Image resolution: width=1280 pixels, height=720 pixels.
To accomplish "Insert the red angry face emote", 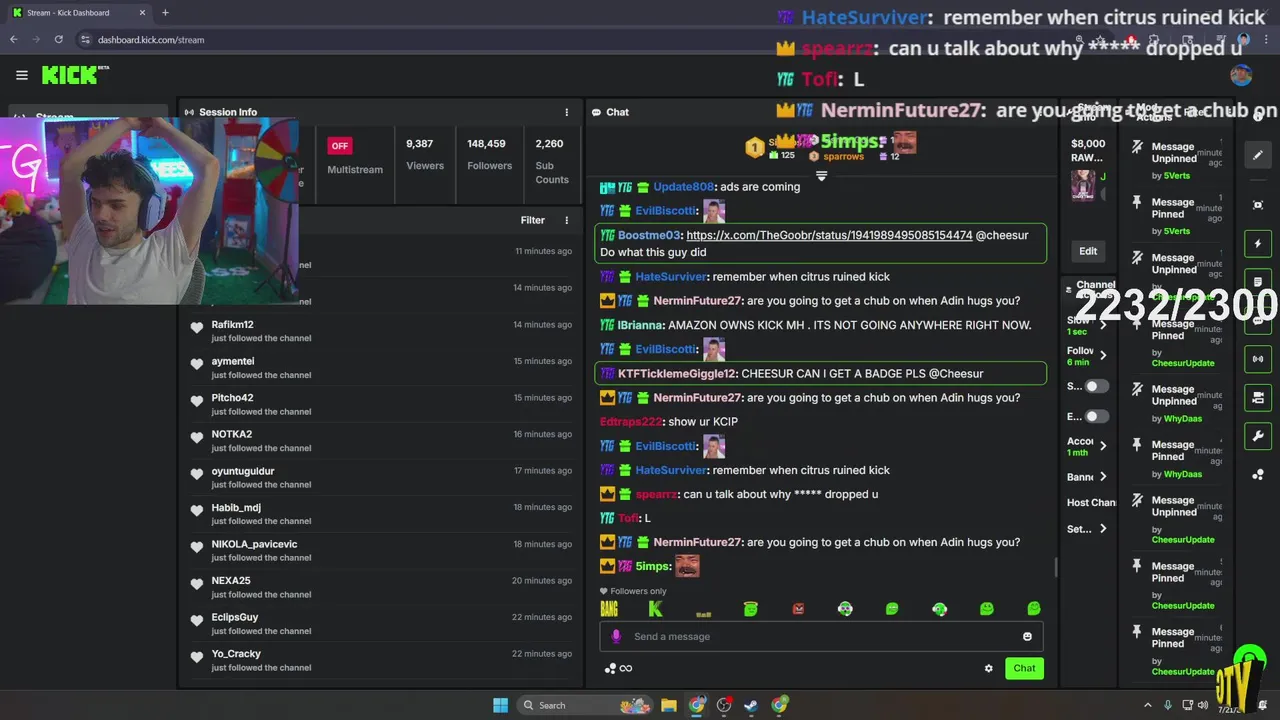I will 798,608.
